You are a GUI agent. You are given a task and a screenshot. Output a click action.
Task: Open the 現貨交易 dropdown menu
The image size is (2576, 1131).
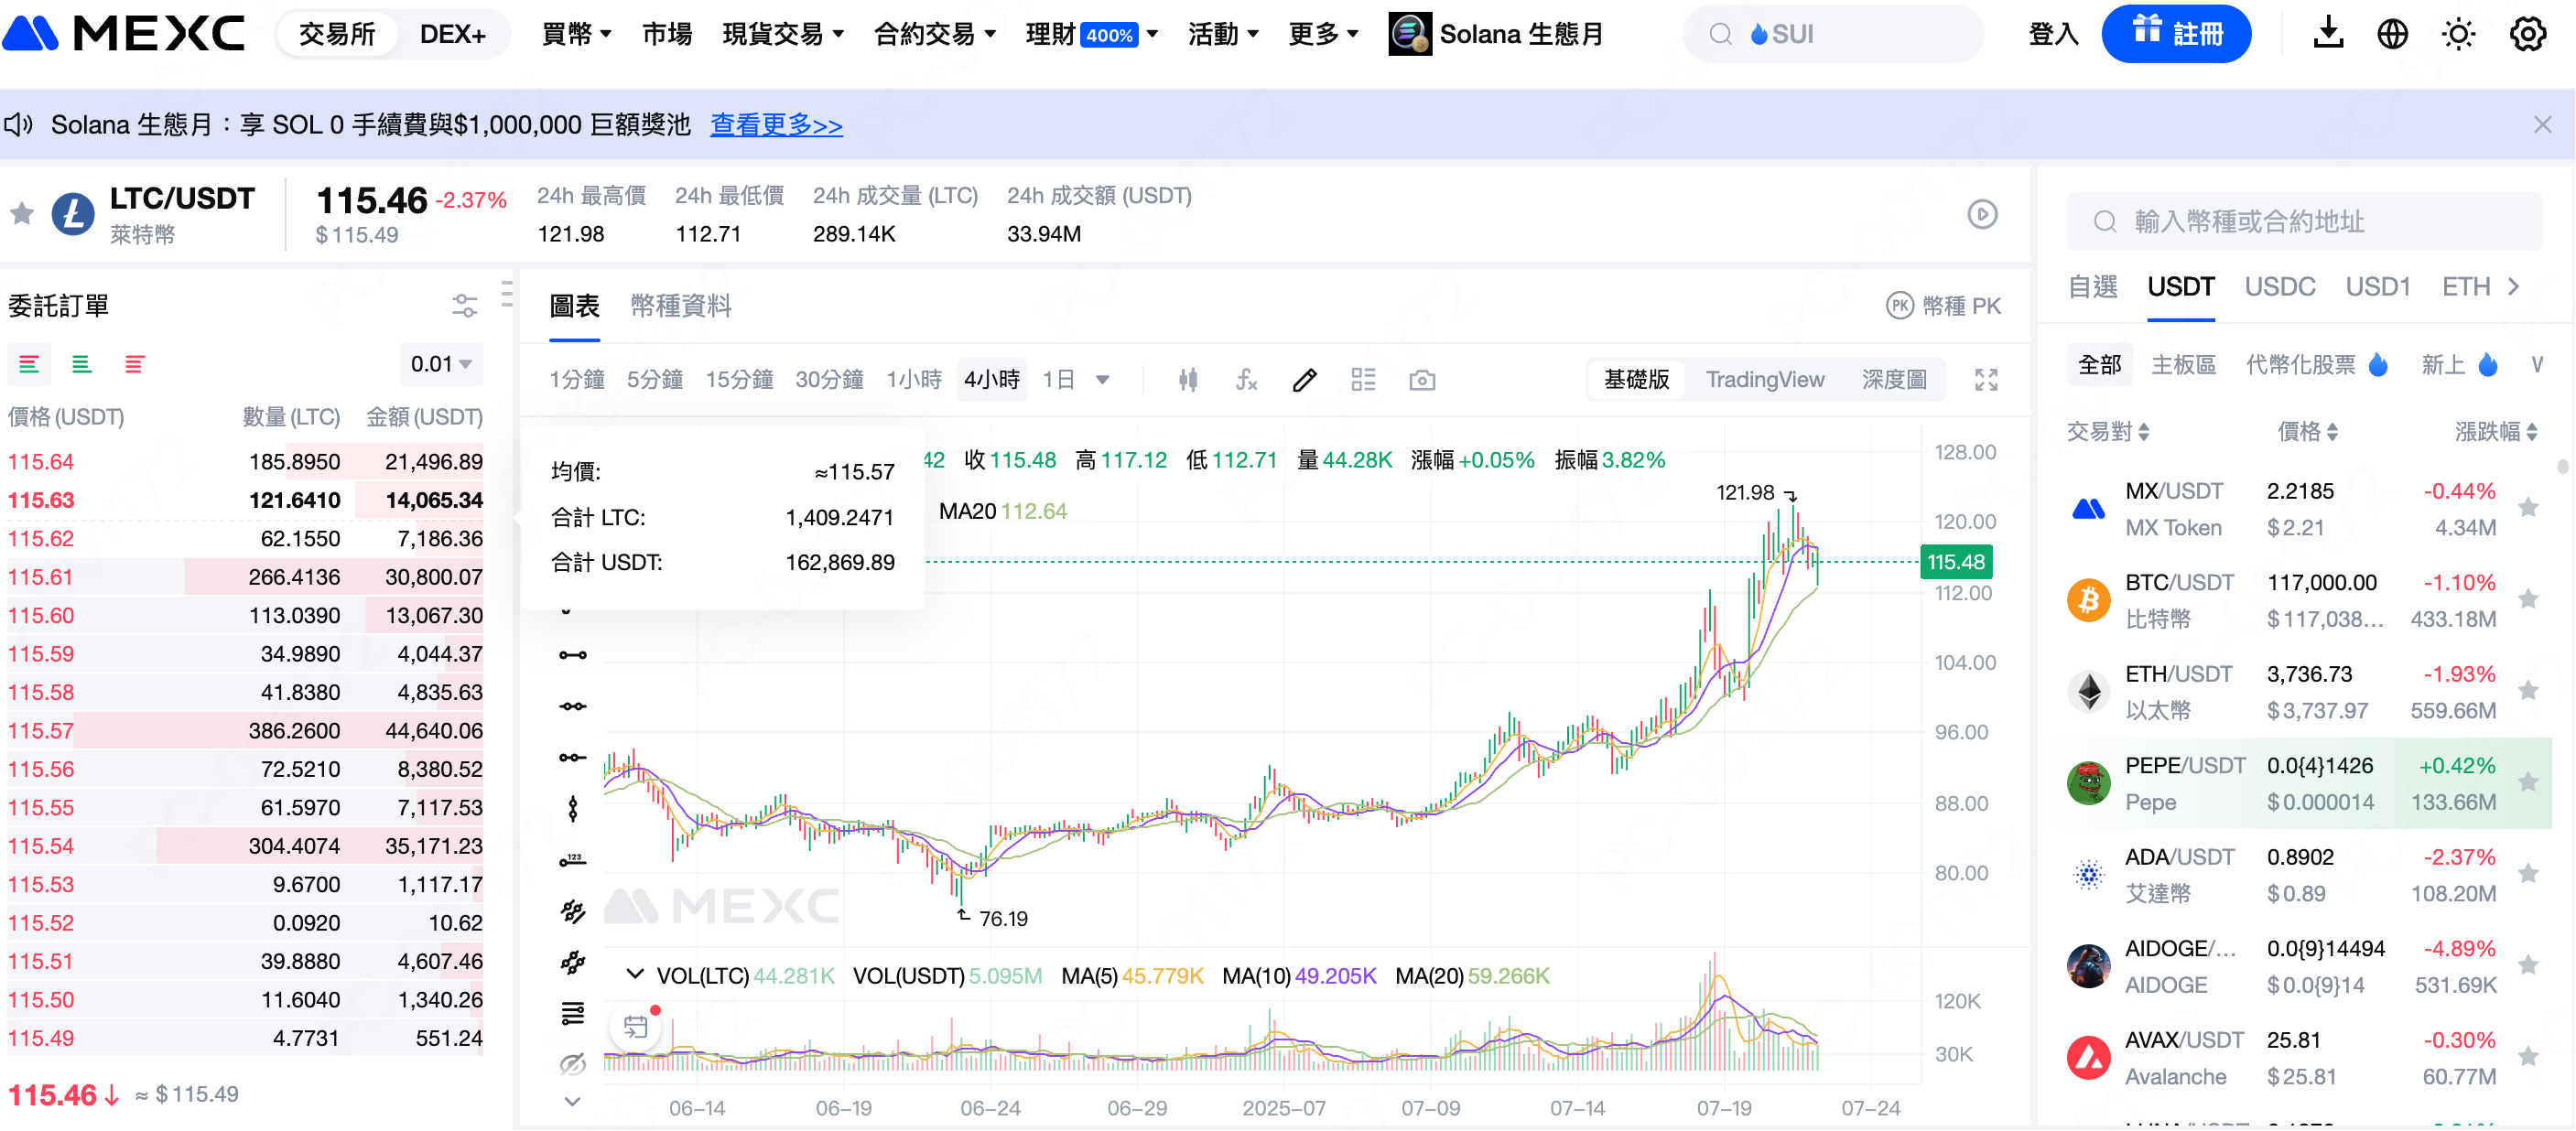pyautogui.click(x=783, y=34)
